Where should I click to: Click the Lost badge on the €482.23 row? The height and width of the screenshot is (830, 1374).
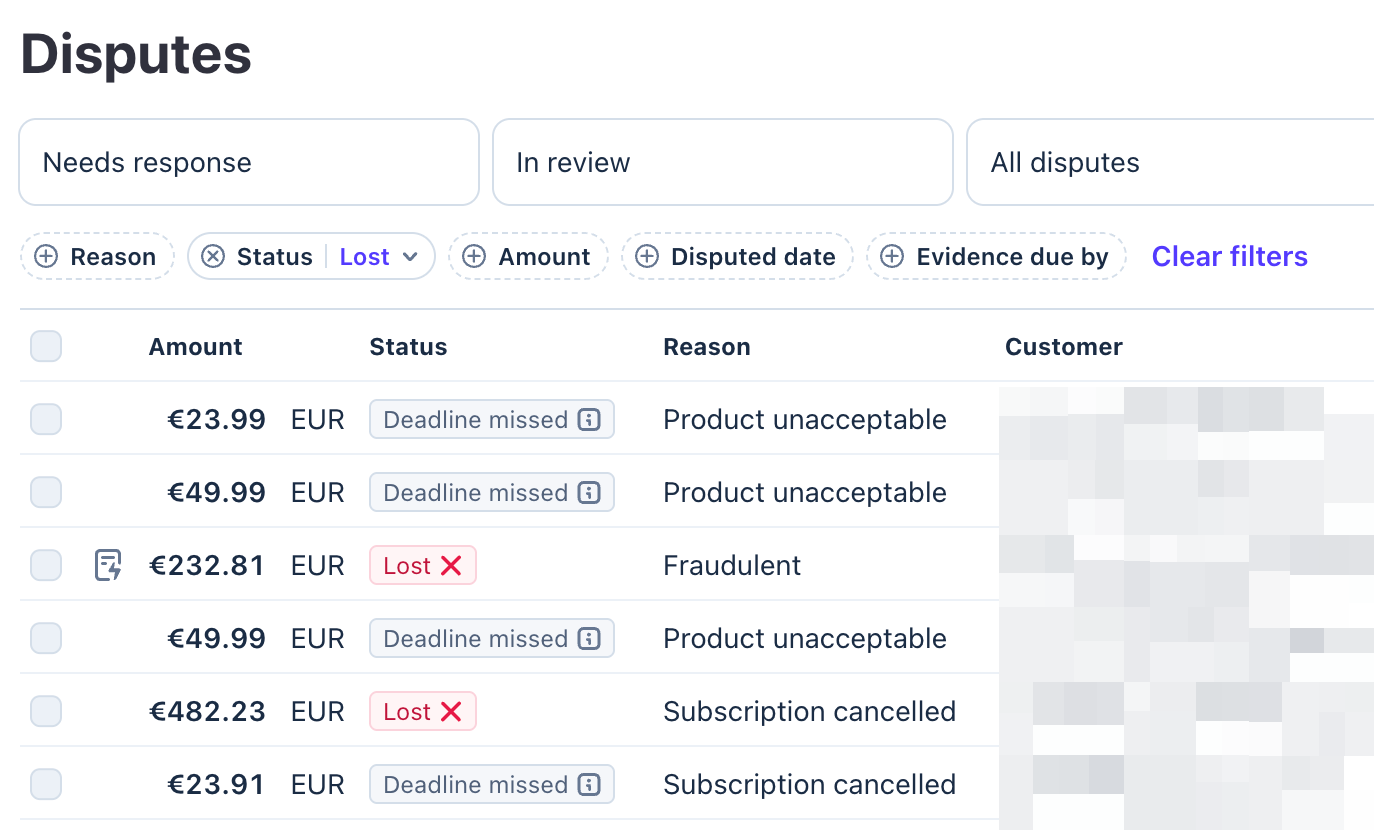pyautogui.click(x=423, y=712)
